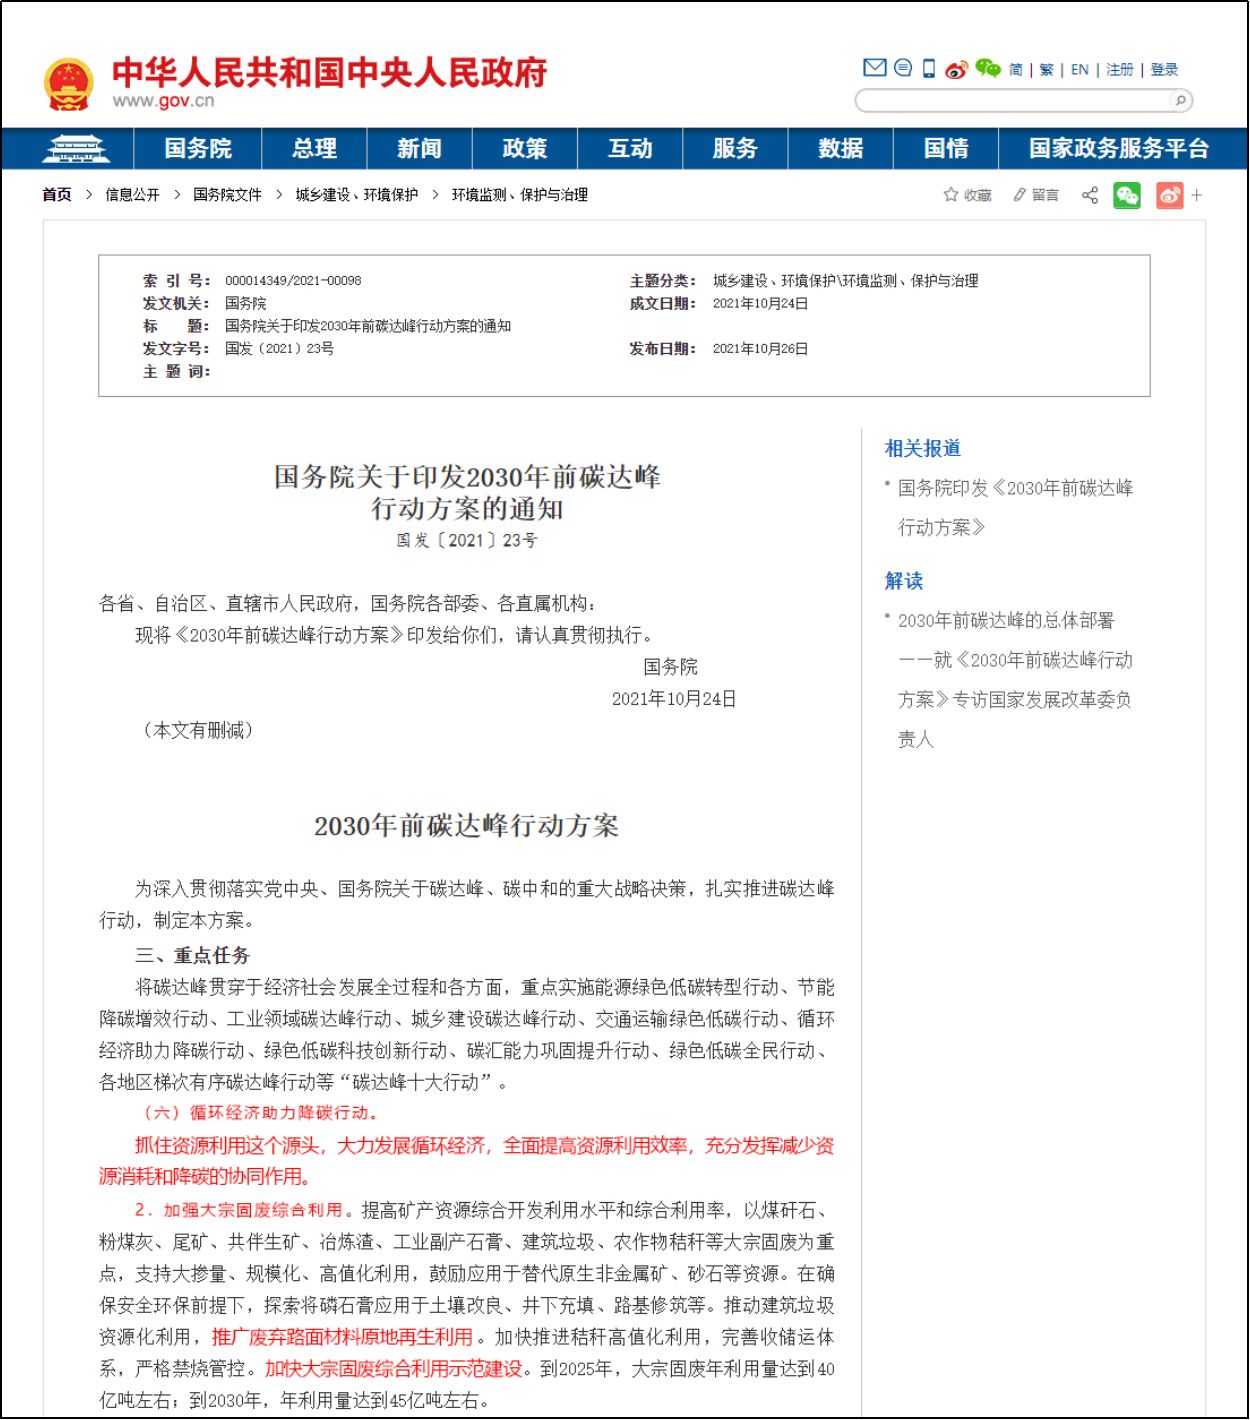Image resolution: width=1250 pixels, height=1420 pixels.
Task: Click the index number 000014349/2021-00098
Action: tap(293, 281)
